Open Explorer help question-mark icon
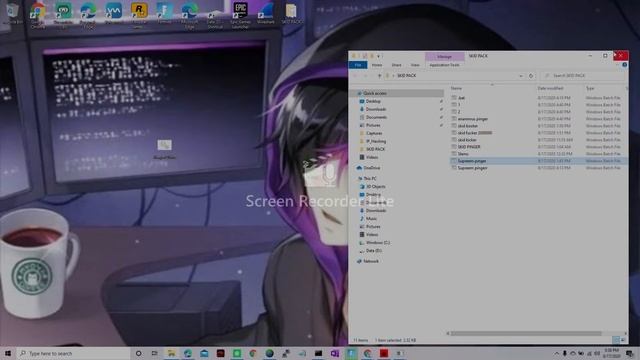640x360 pixels. click(x=624, y=65)
